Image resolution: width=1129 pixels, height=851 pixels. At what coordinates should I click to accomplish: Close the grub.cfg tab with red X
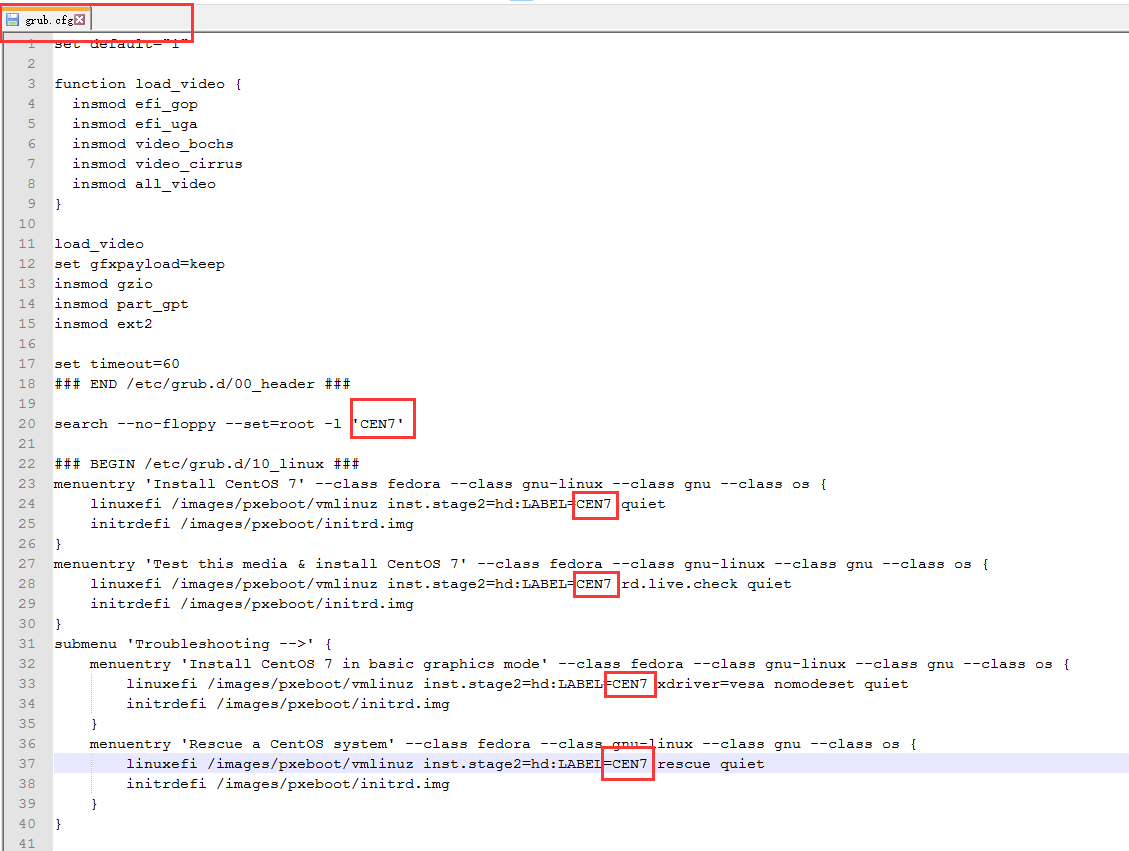click(80, 19)
